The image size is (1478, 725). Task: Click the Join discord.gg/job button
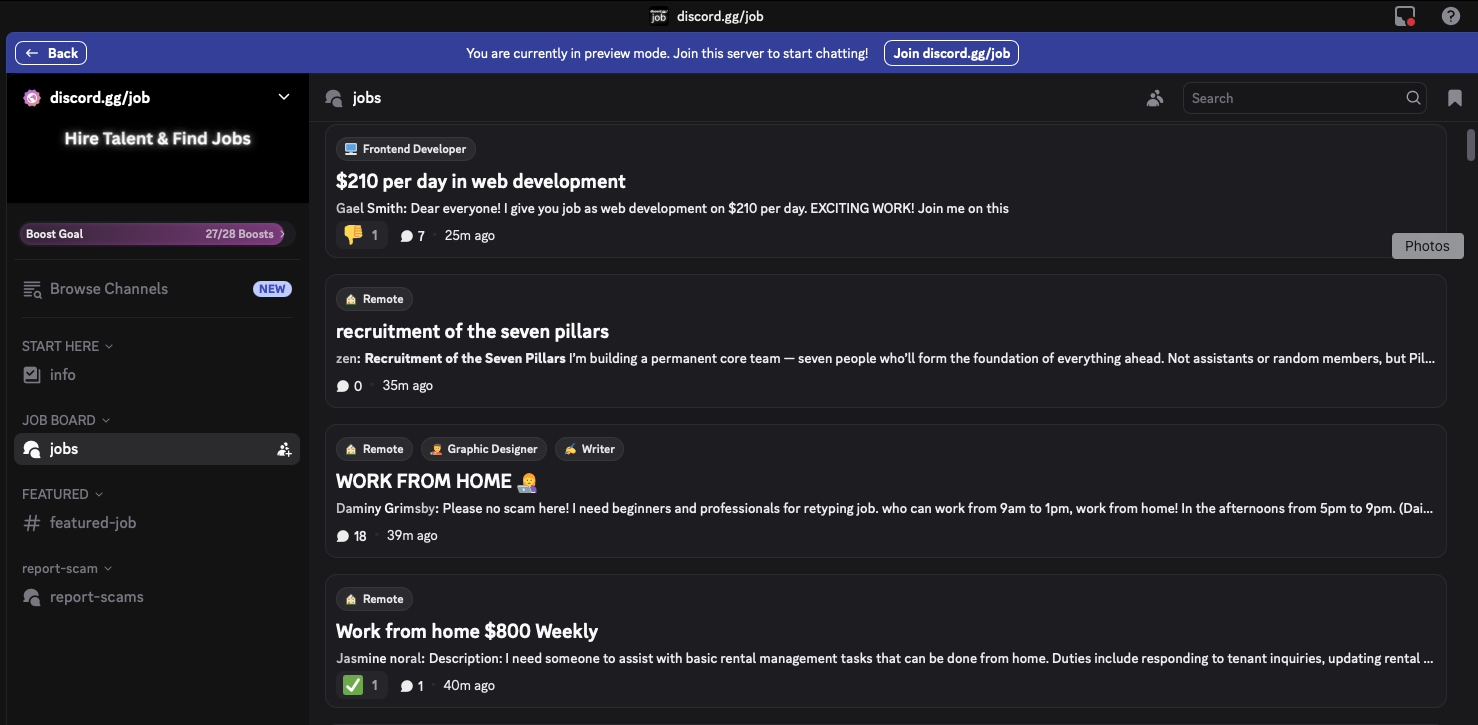[x=951, y=52]
